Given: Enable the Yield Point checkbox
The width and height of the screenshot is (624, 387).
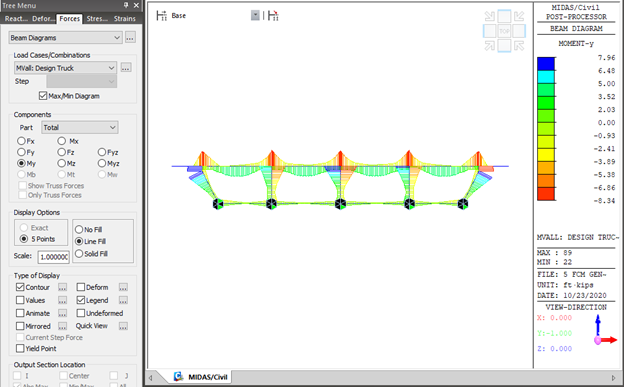Looking at the screenshot, I should click(x=20, y=348).
